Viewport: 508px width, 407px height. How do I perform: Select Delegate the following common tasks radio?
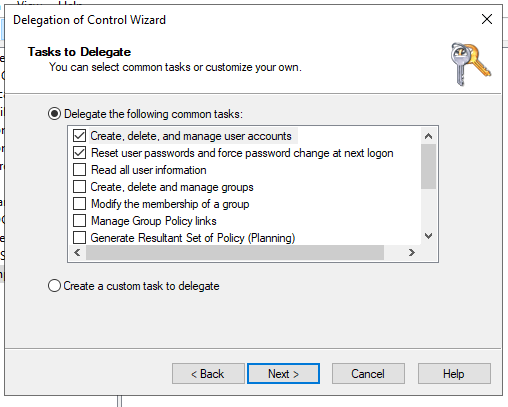pyautogui.click(x=54, y=114)
